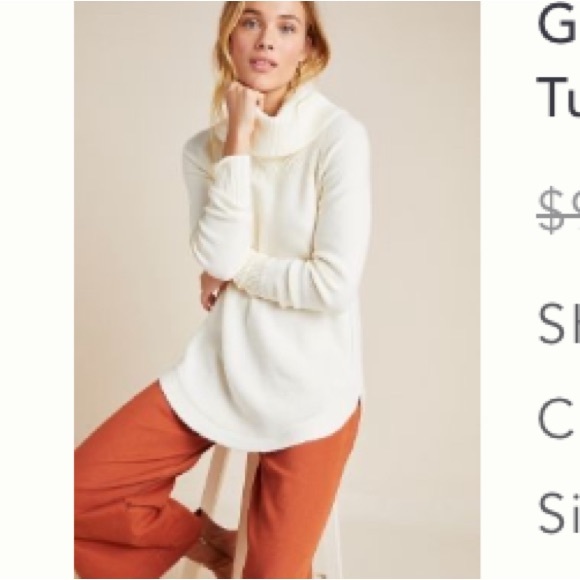
Task: Click the white margin left of the photo
Action: tap(37, 290)
